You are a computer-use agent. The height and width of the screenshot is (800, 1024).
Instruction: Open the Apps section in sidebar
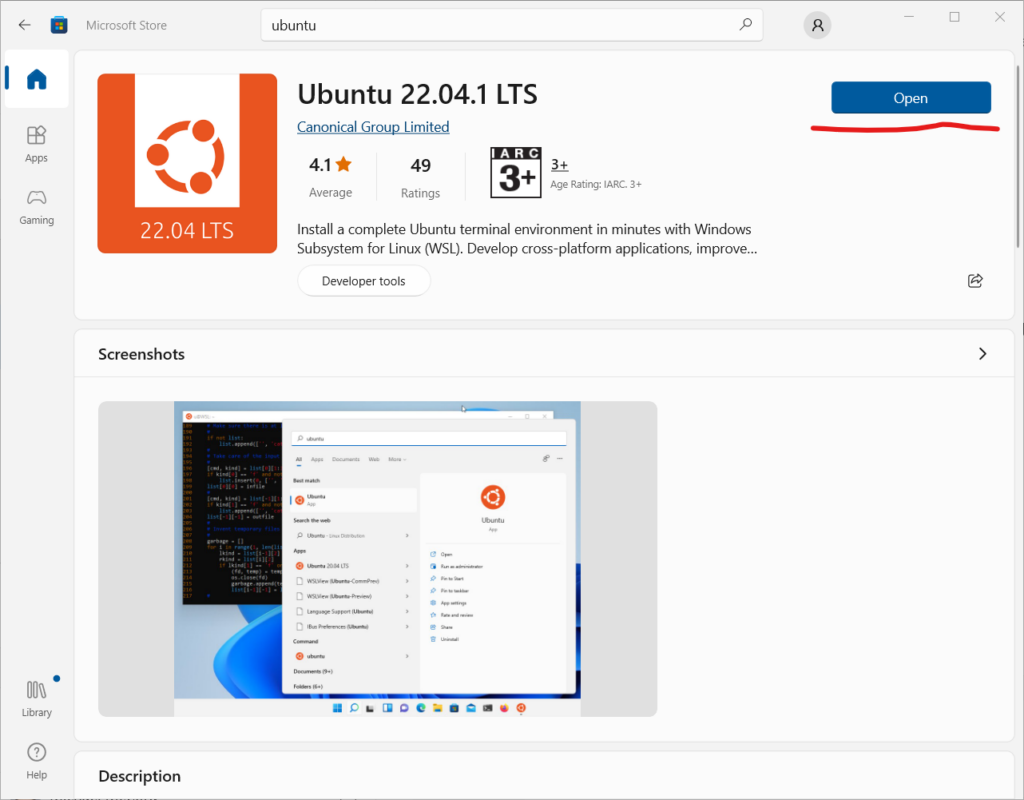pyautogui.click(x=37, y=144)
